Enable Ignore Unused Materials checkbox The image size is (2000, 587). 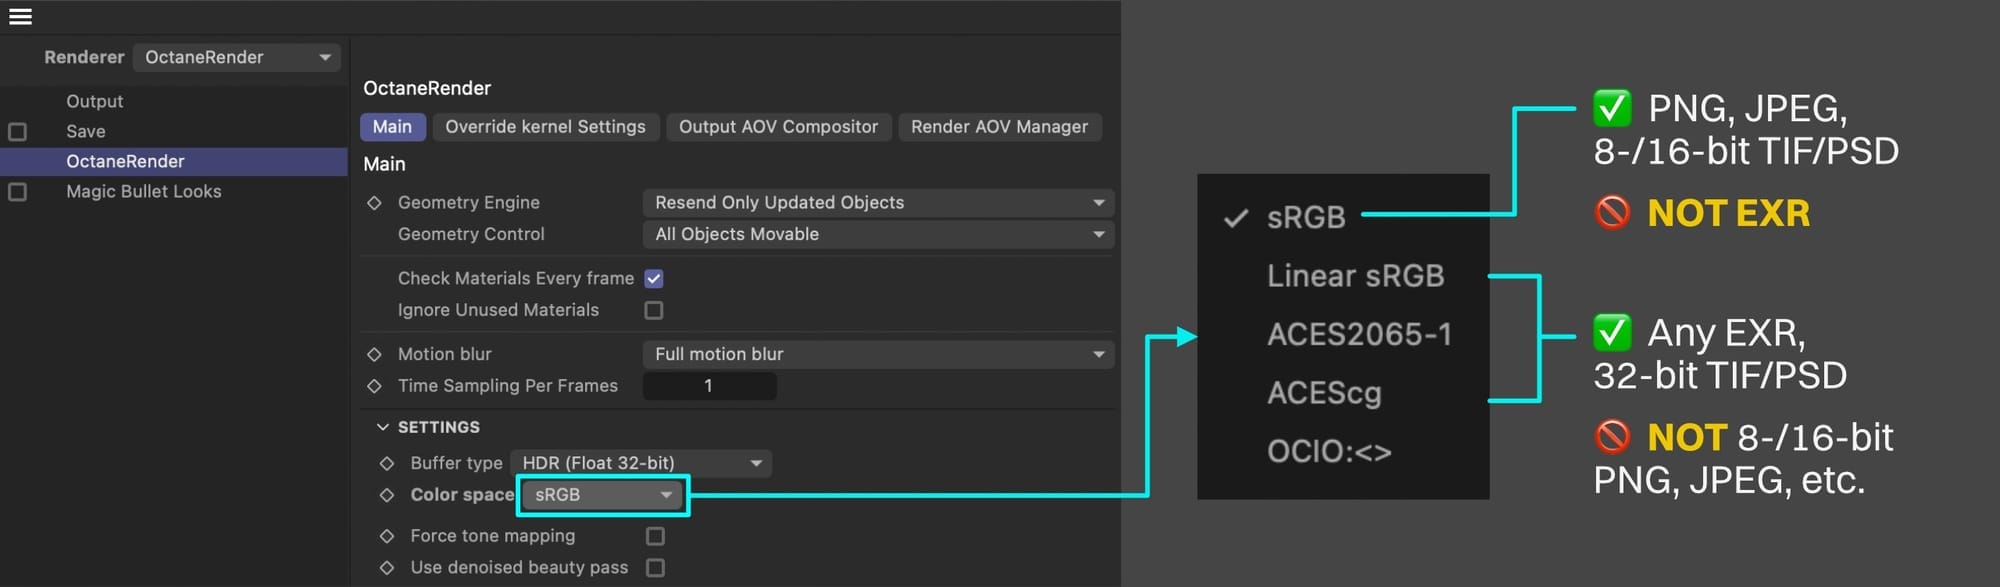tap(654, 310)
